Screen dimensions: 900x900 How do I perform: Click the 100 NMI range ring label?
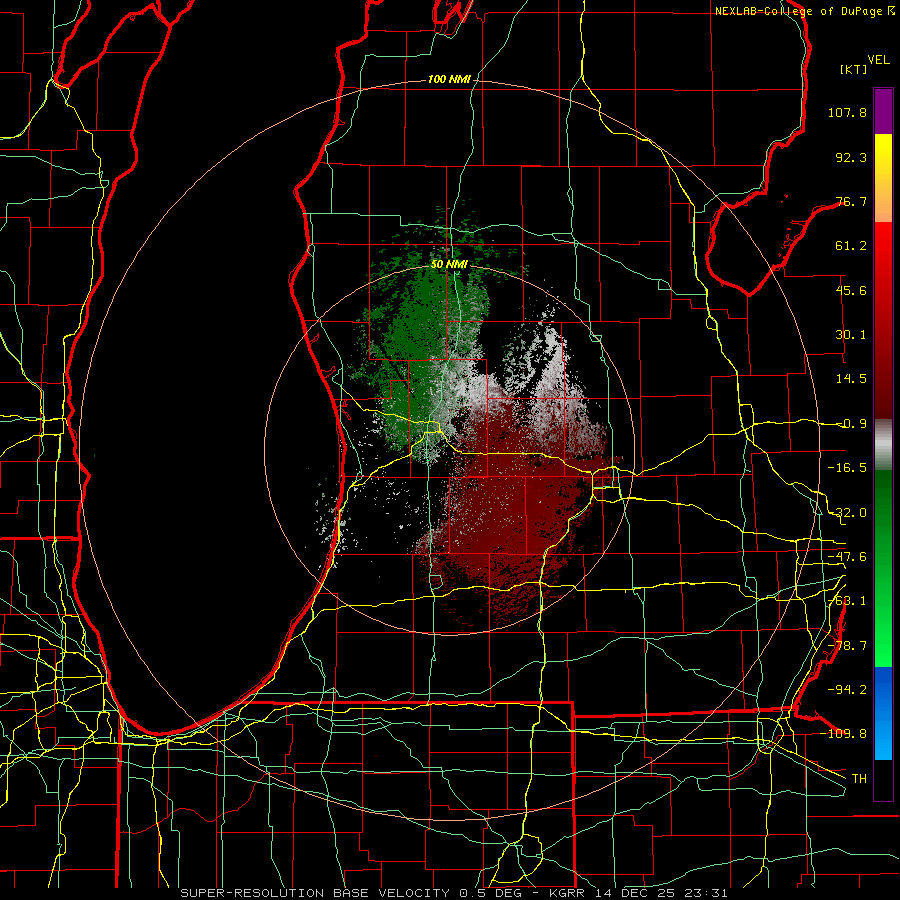tap(449, 79)
